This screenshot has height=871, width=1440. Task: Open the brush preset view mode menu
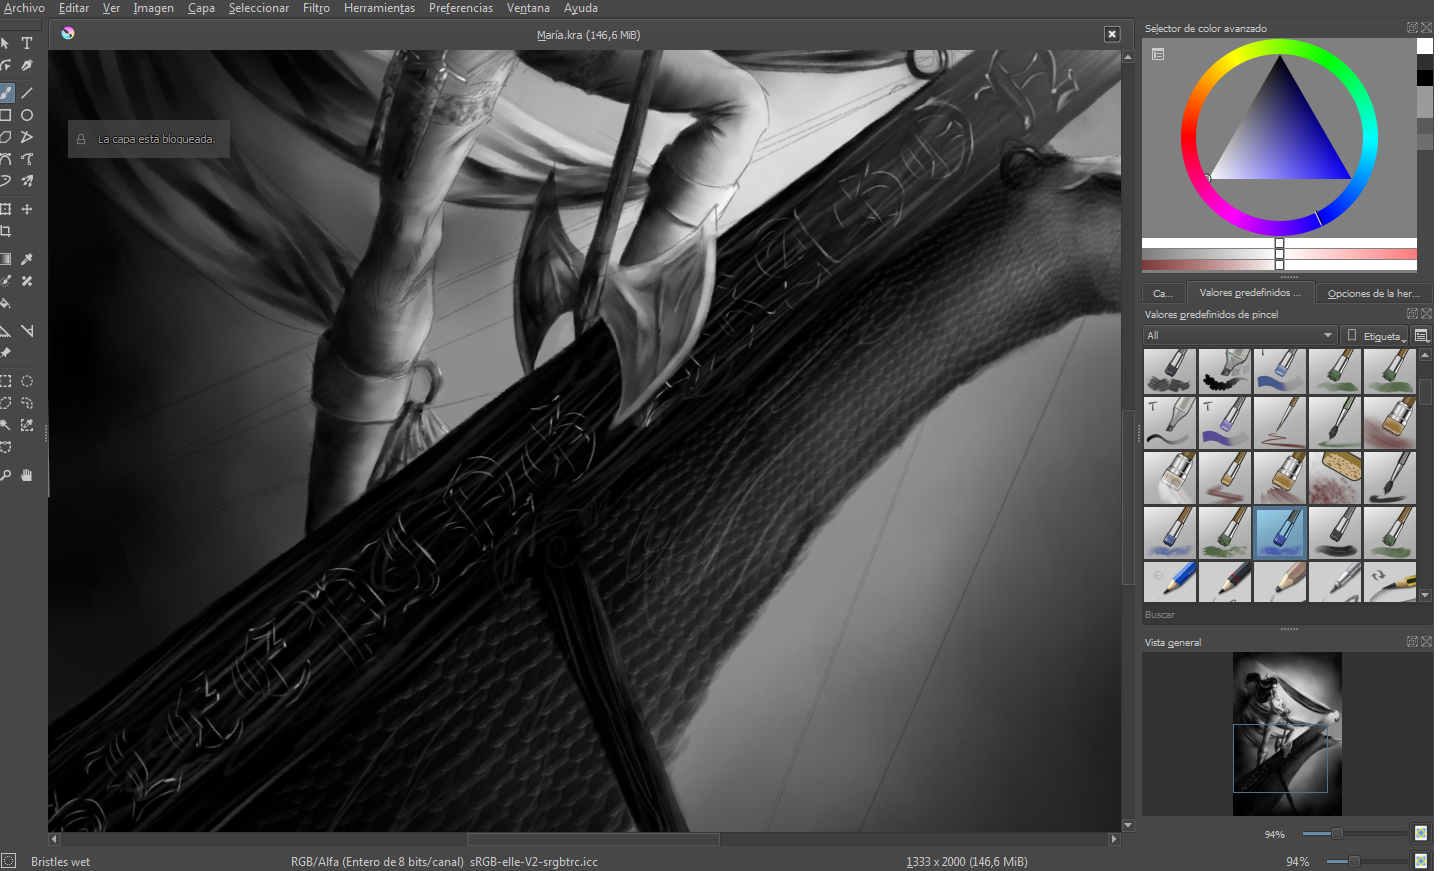click(1422, 335)
